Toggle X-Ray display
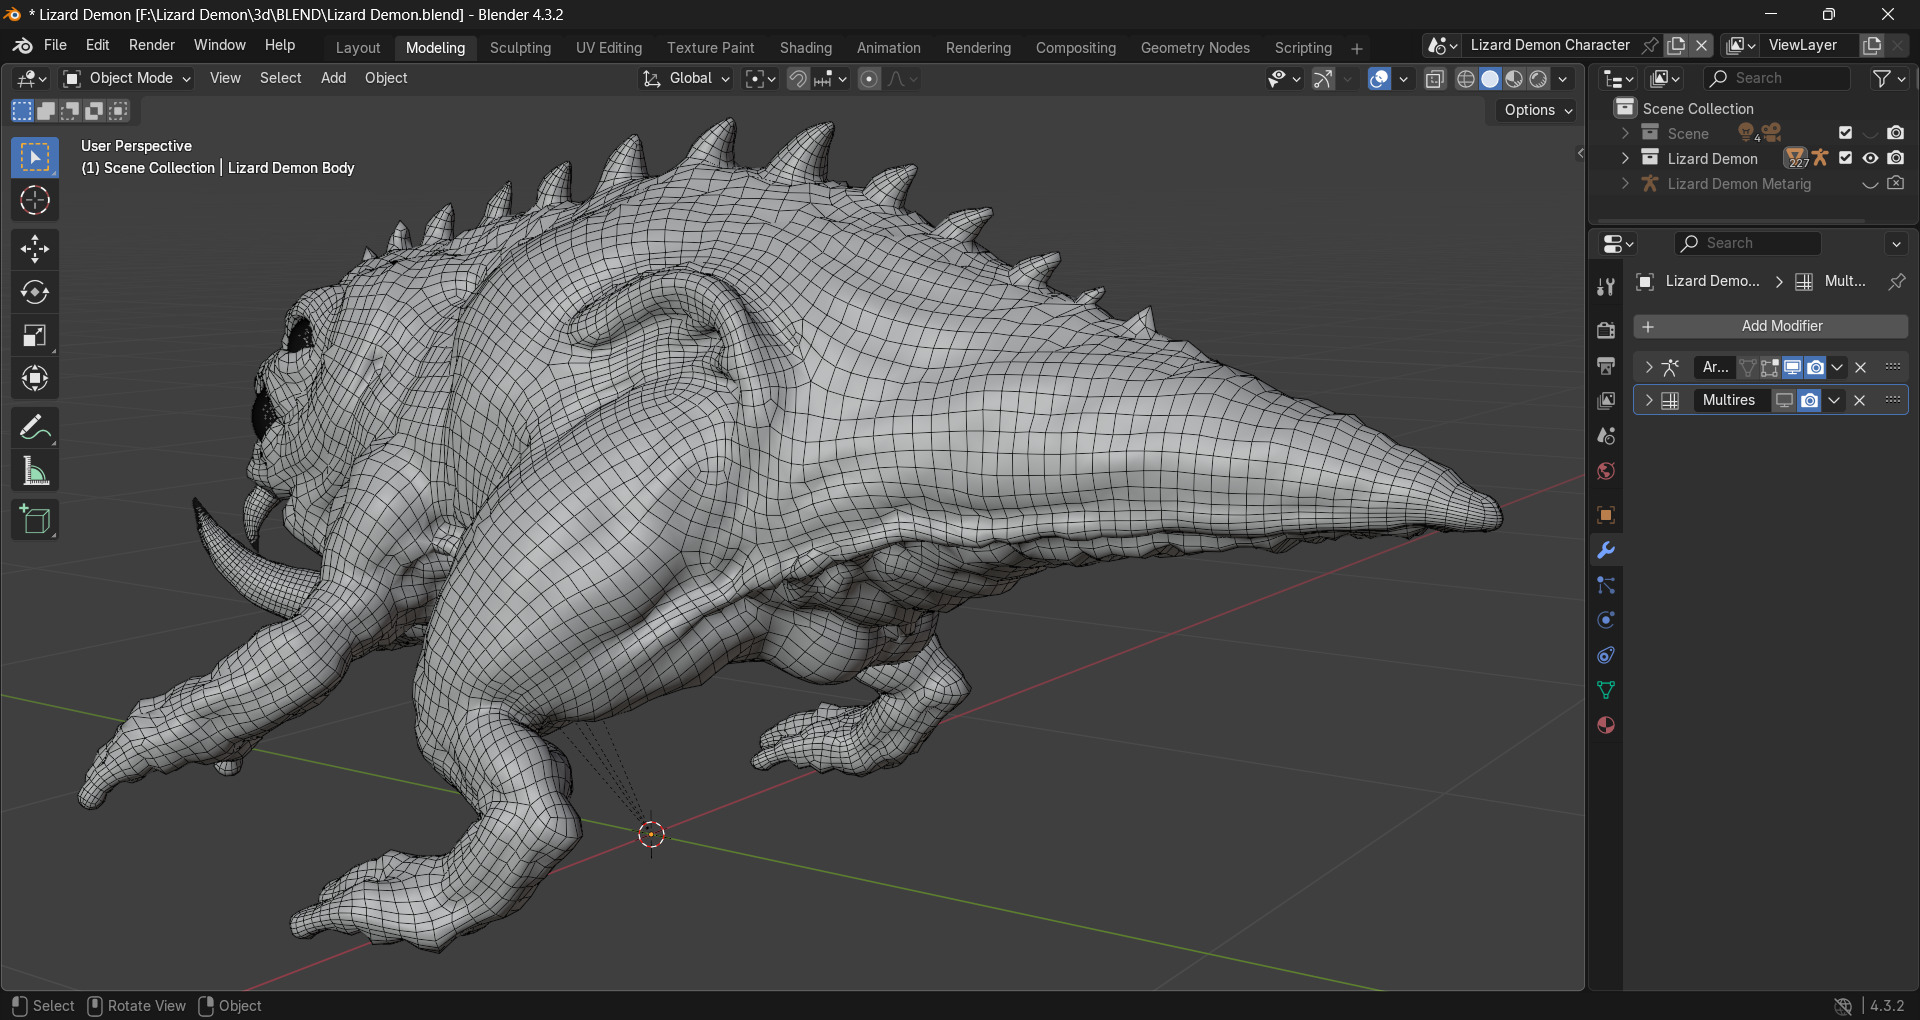The height and width of the screenshot is (1020, 1920). 1435,79
